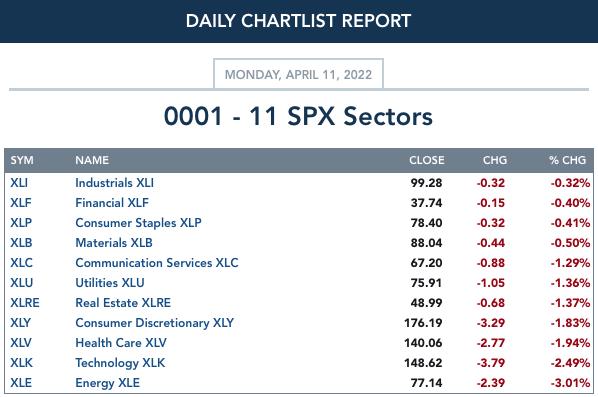Open the Utilities XLU link
Screen dimensions: 598x397
tap(110, 283)
